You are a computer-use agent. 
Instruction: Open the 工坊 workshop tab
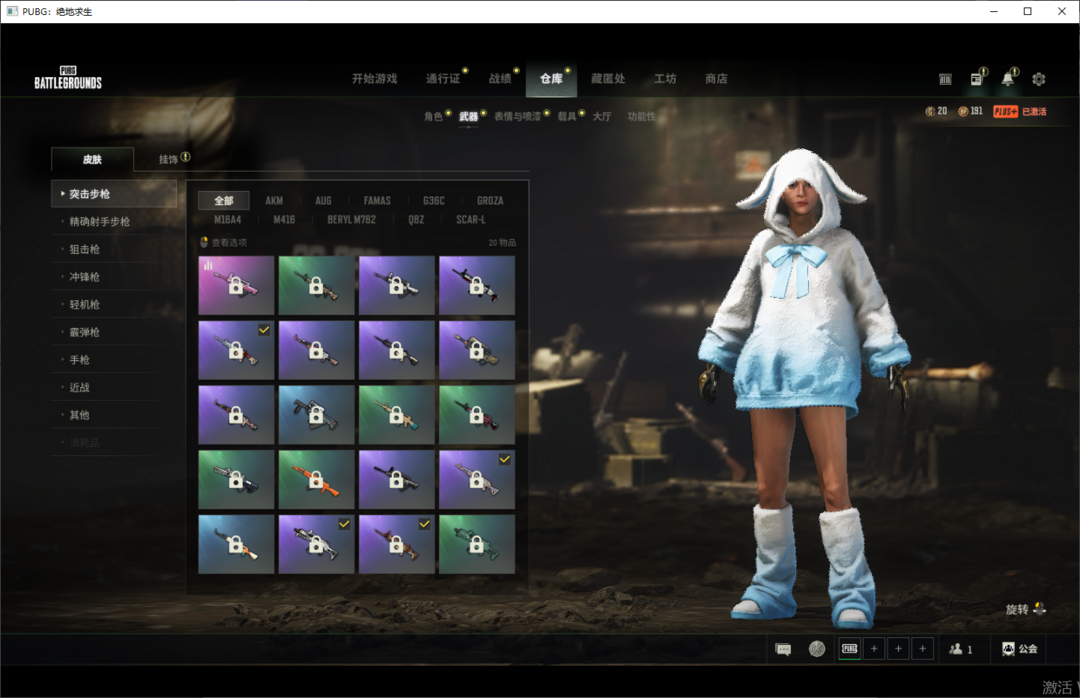point(665,79)
